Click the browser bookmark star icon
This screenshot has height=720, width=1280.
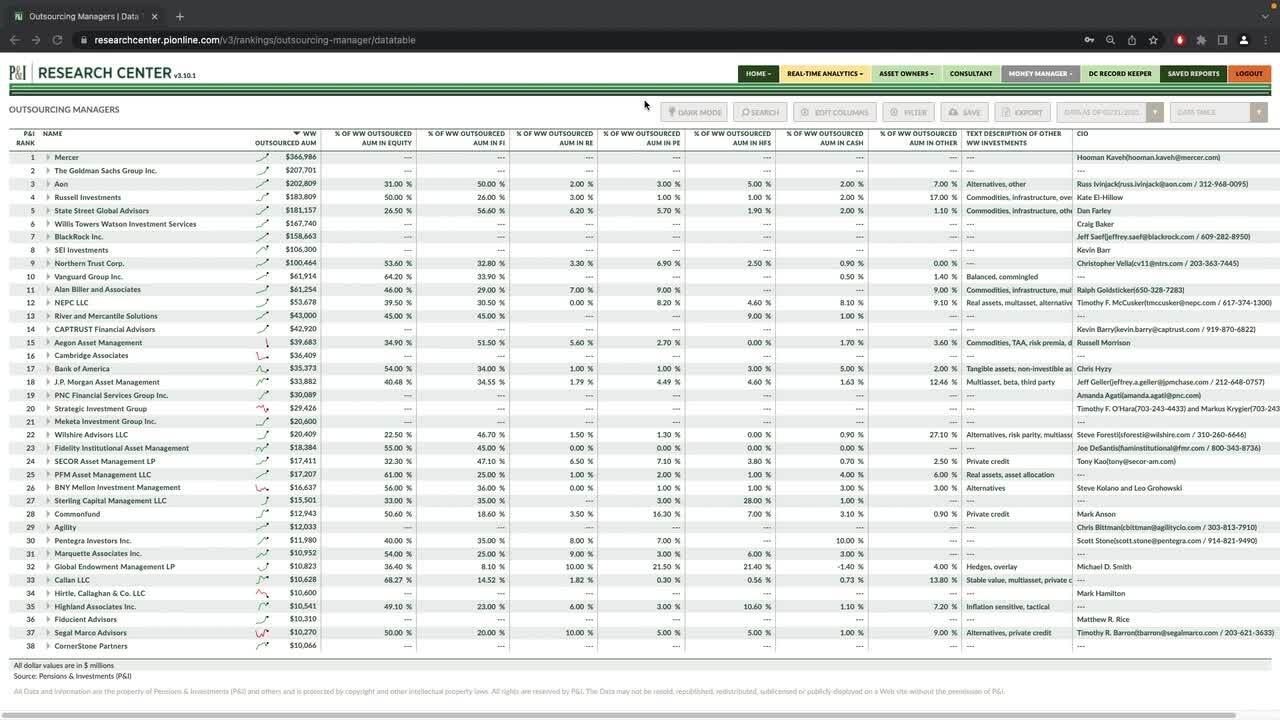pos(1153,40)
